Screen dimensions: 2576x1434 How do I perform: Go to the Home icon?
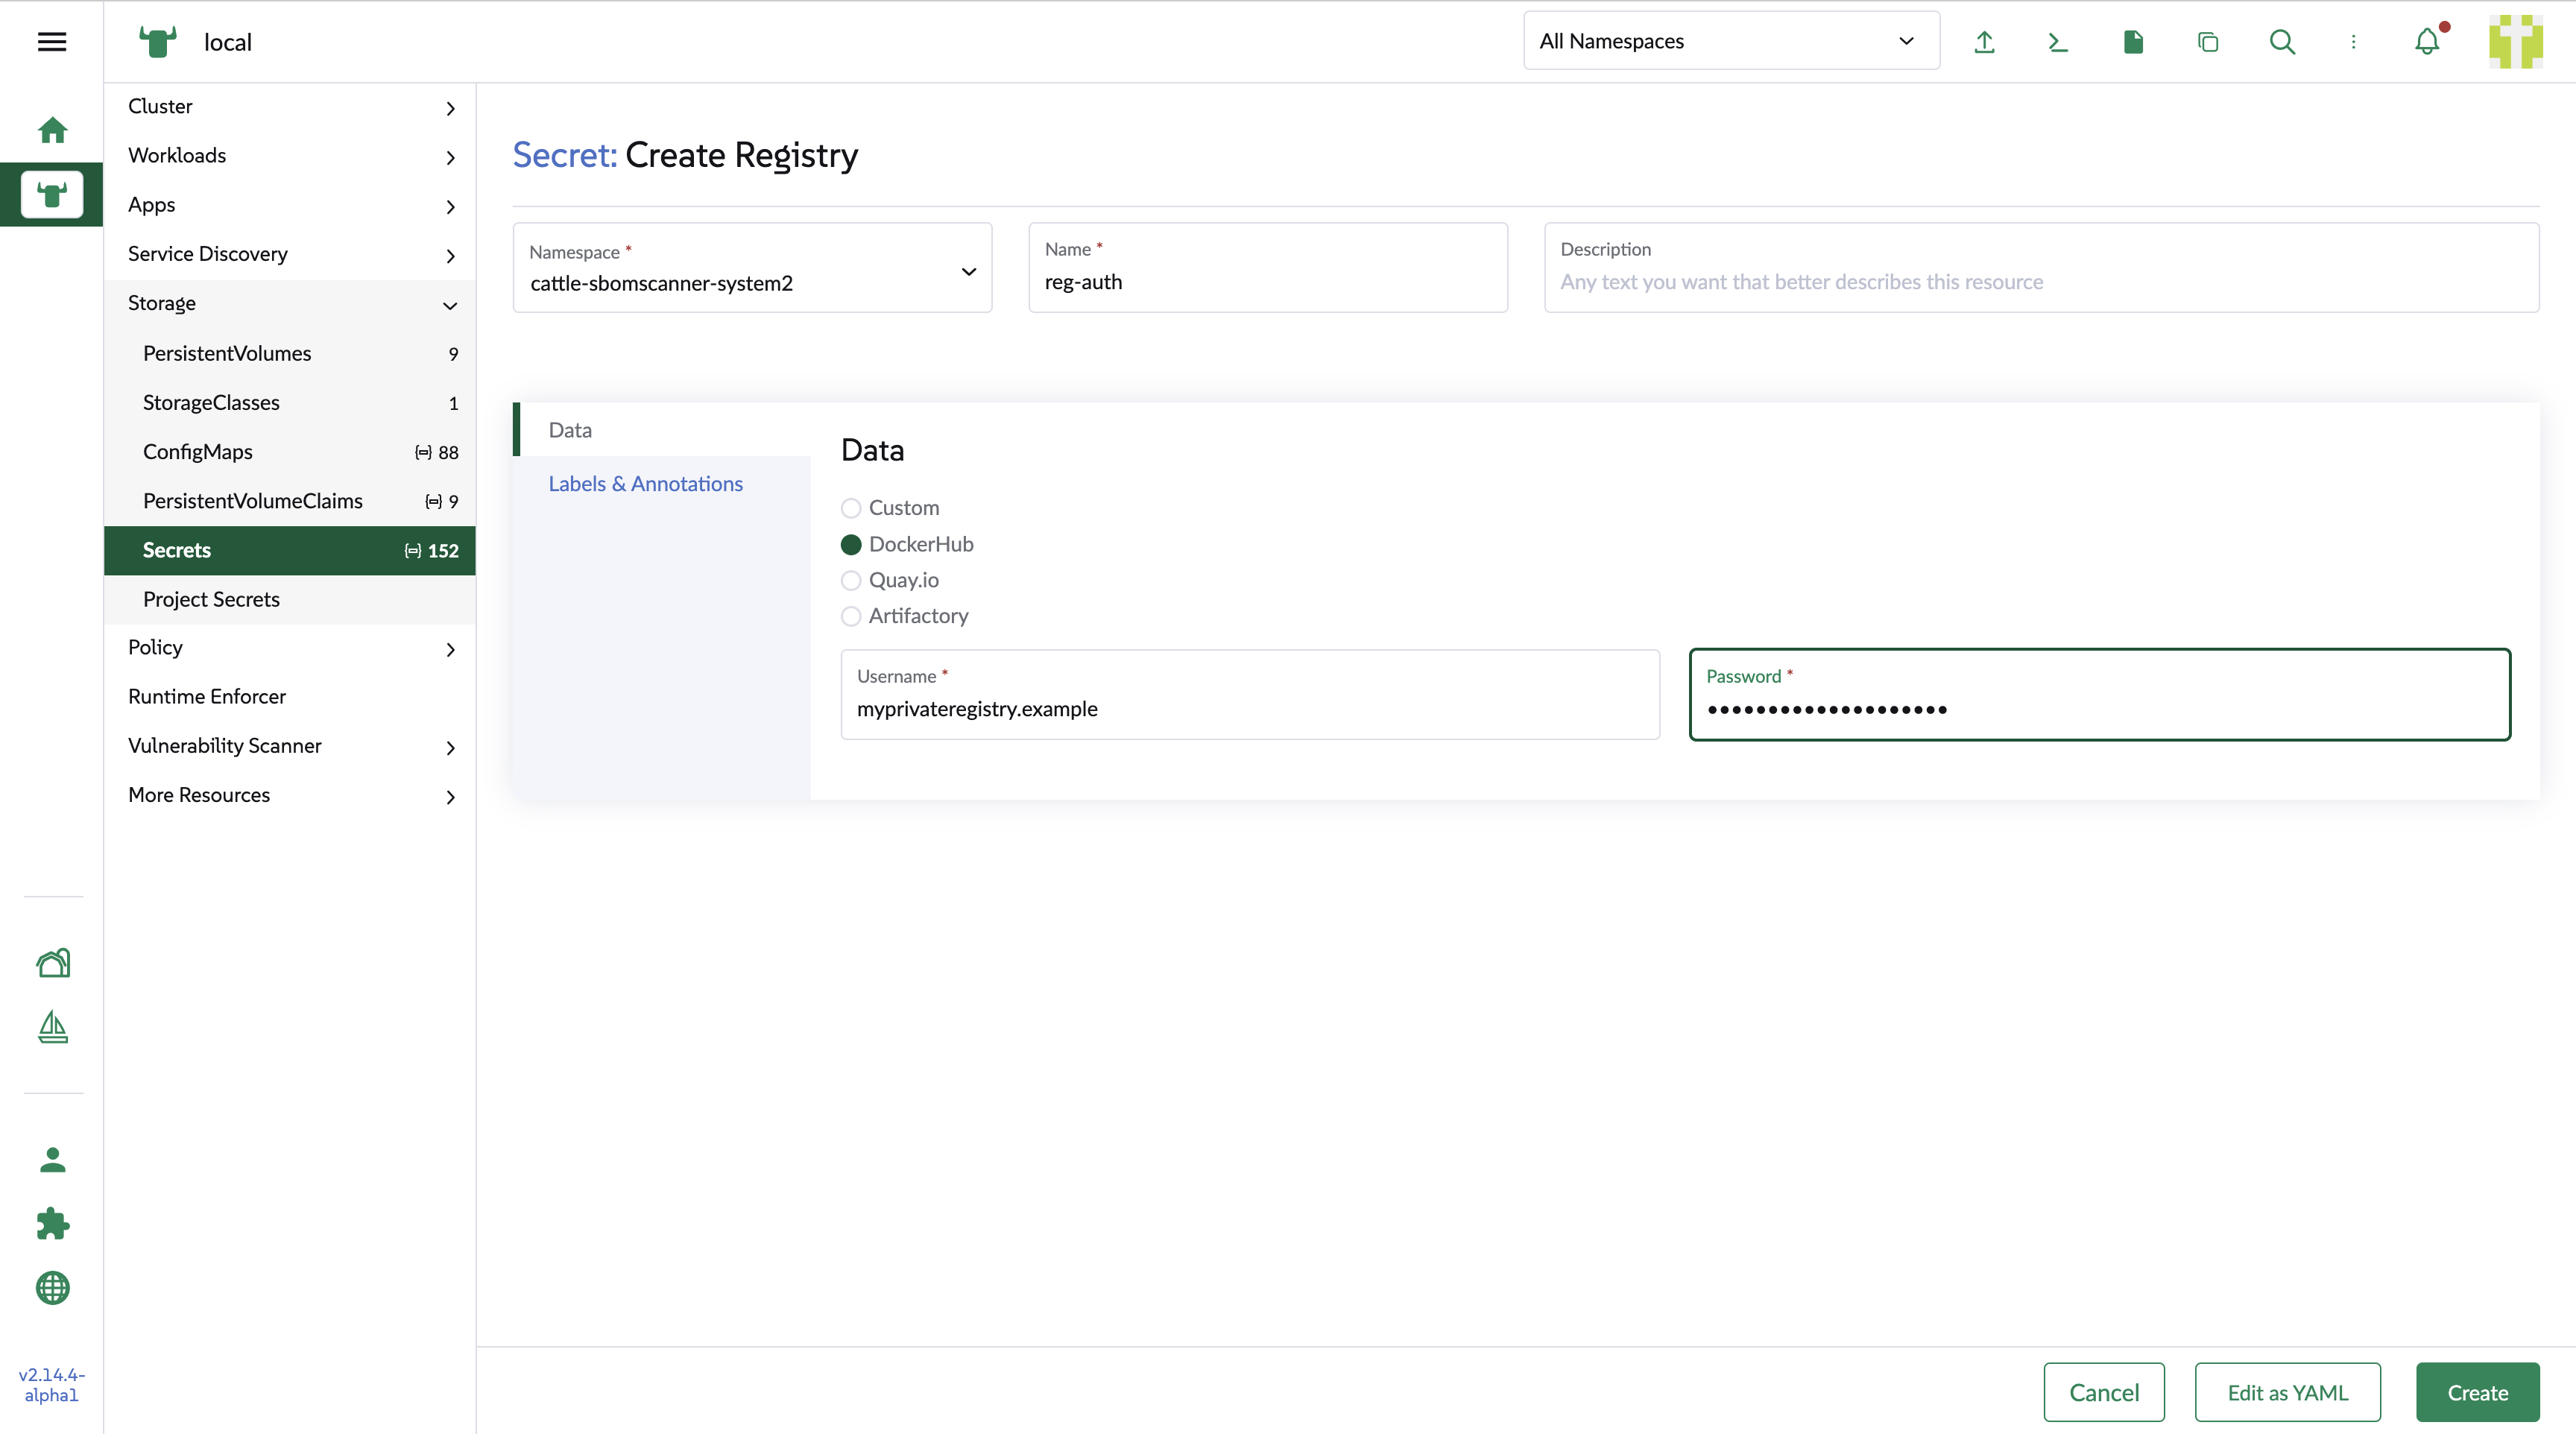pos(52,130)
